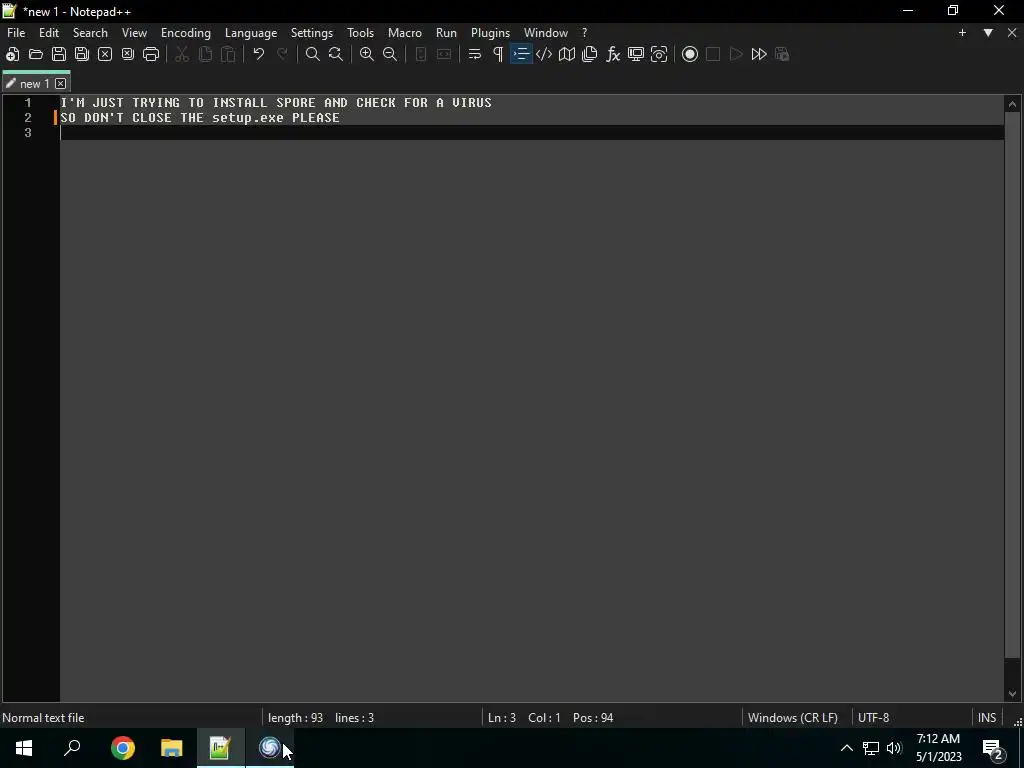Undo the last edit via toolbar
Screen dimensions: 1024x768
coord(259,54)
